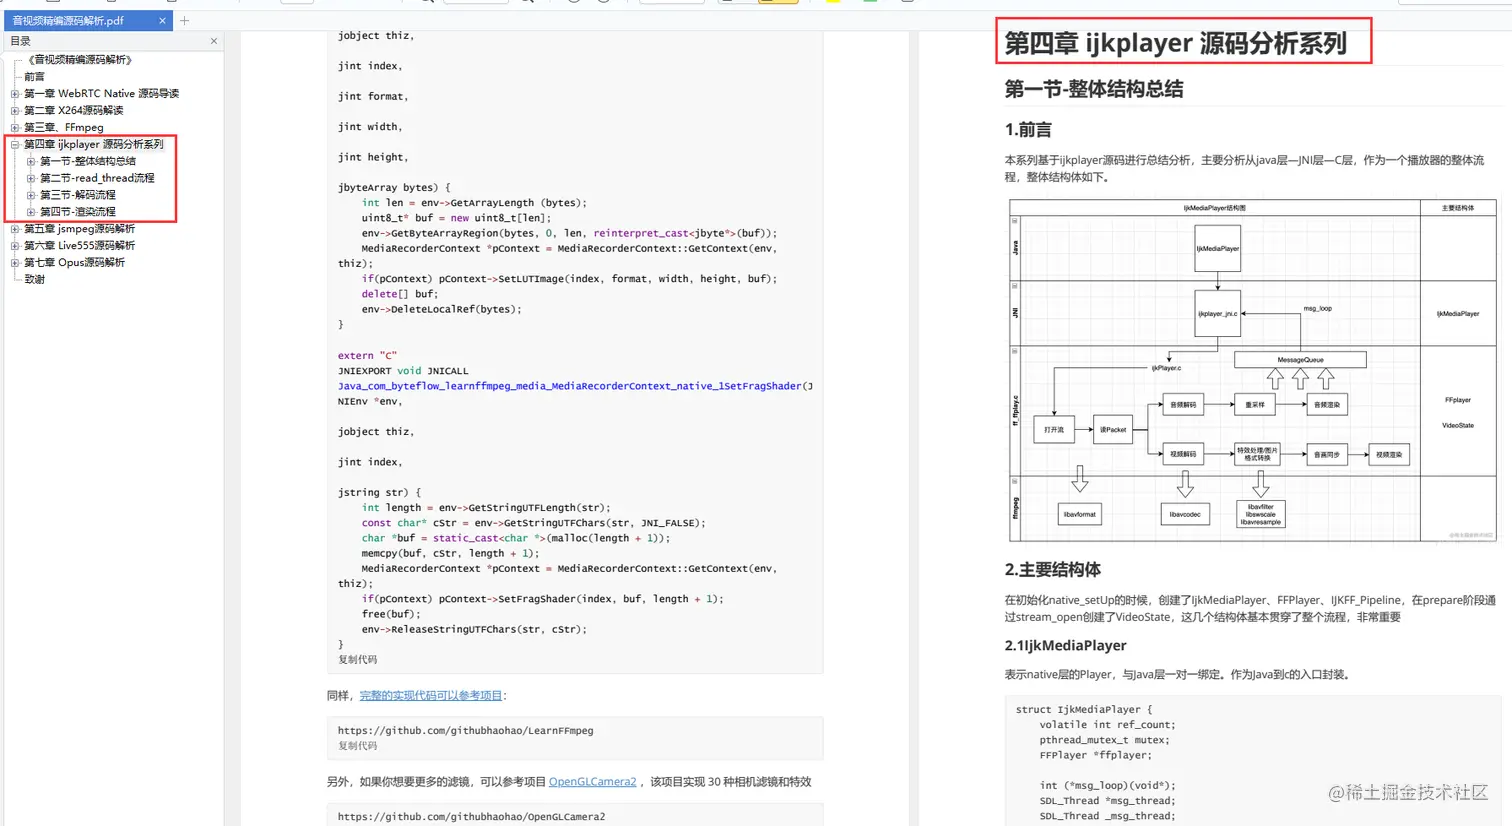This screenshot has height=826, width=1512.
Task: Jump to the 前言 outline entry
Action: point(34,77)
